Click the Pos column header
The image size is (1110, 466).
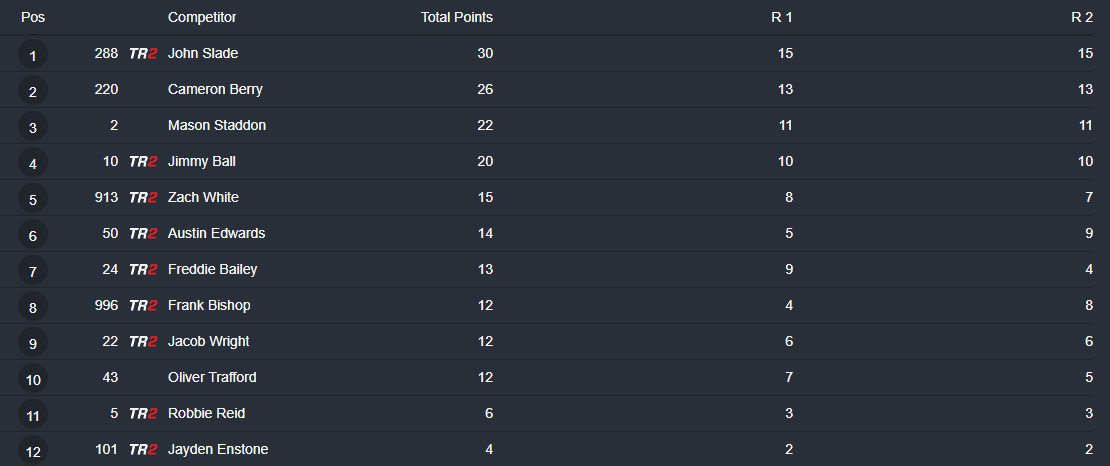(33, 17)
